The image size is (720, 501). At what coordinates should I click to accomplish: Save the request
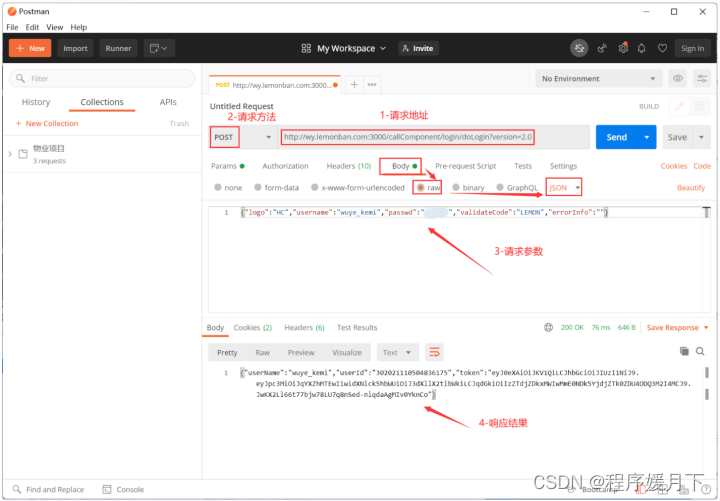pos(677,137)
